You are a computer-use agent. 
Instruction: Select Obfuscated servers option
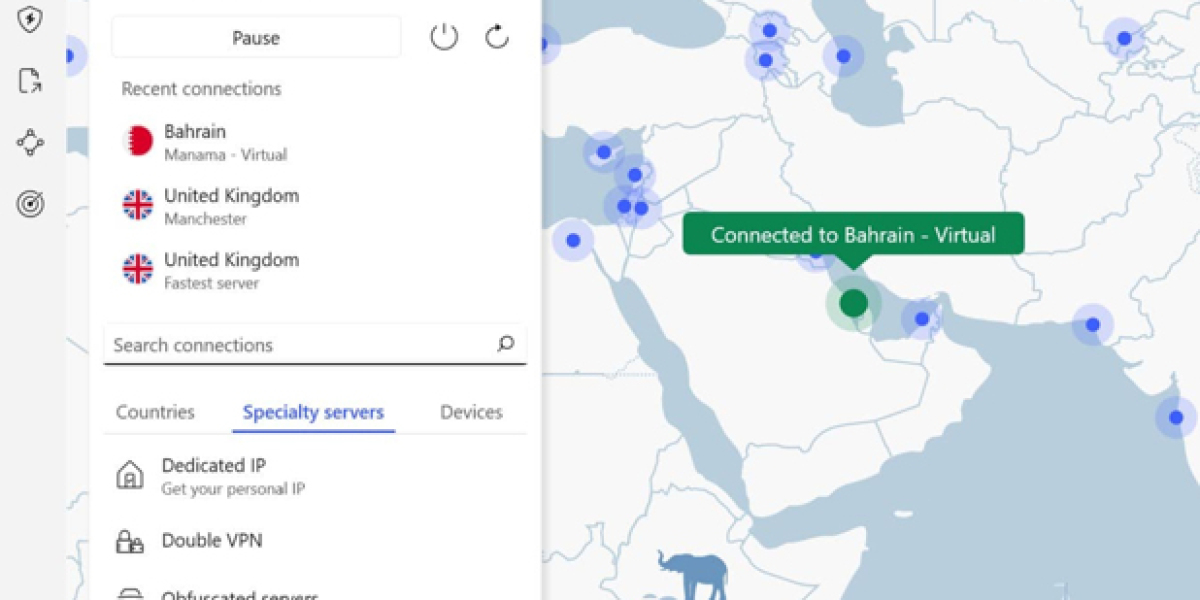(240, 595)
